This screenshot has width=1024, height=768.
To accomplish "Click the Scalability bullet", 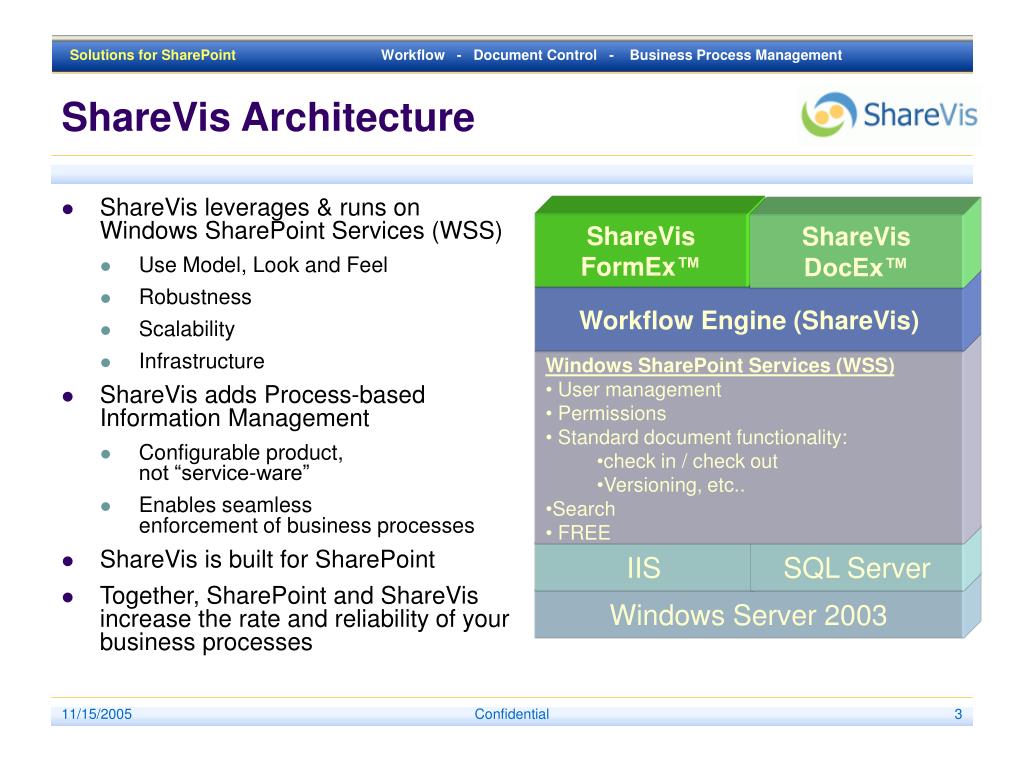I will pos(187,329).
